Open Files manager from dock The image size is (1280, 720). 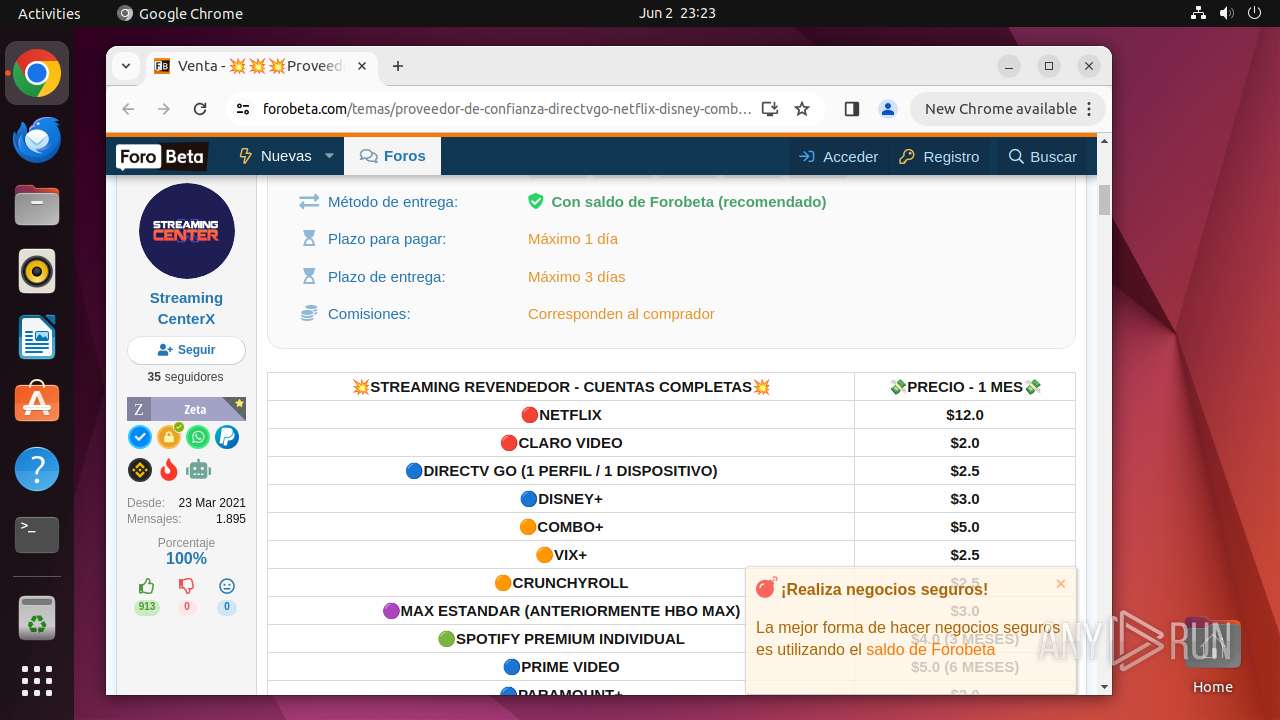click(x=37, y=205)
